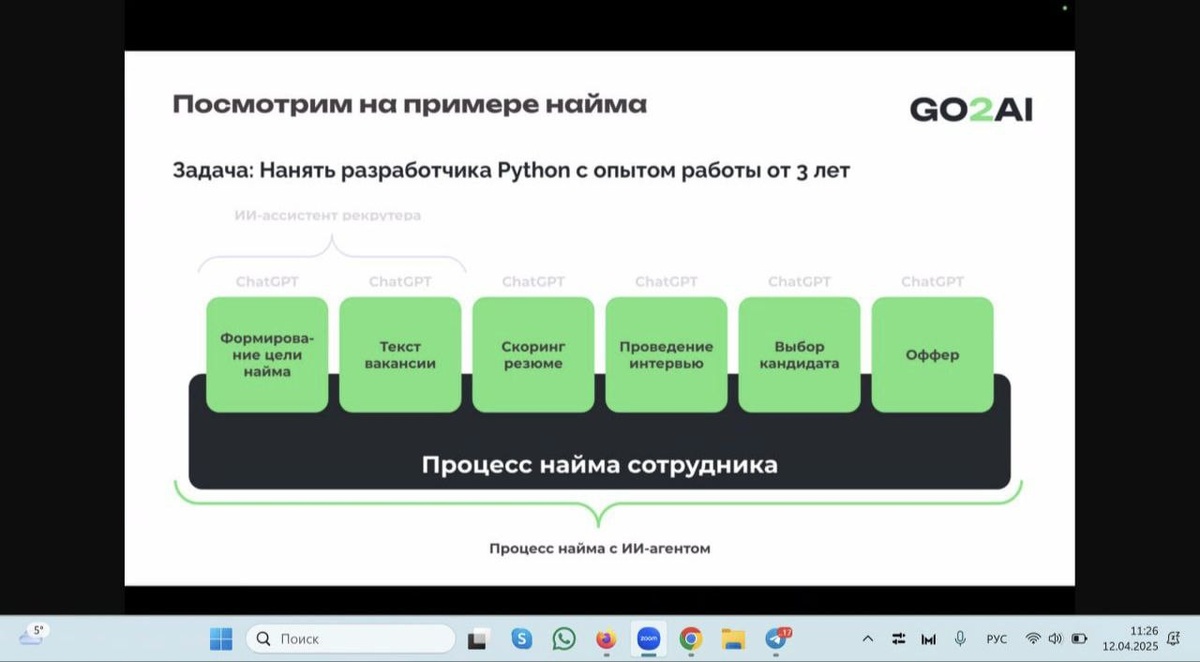Click the slide title 'Посмотрим на примере найма'
Viewport: 1200px width, 662px height.
click(x=410, y=104)
